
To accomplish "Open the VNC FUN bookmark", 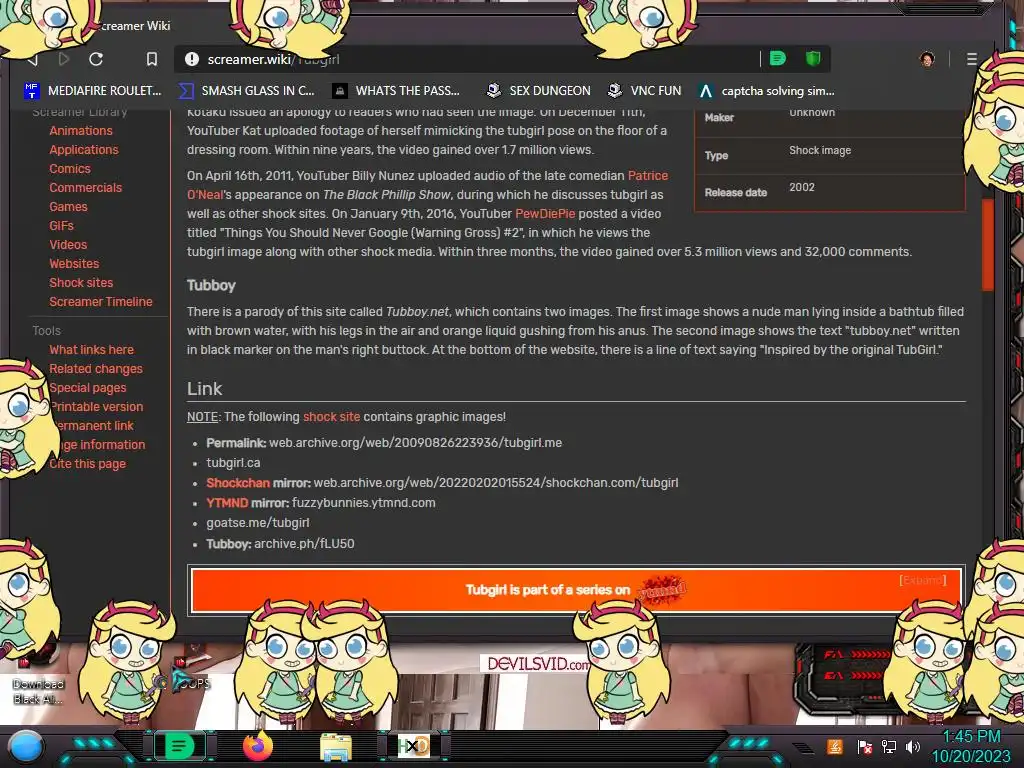I will click(644, 91).
